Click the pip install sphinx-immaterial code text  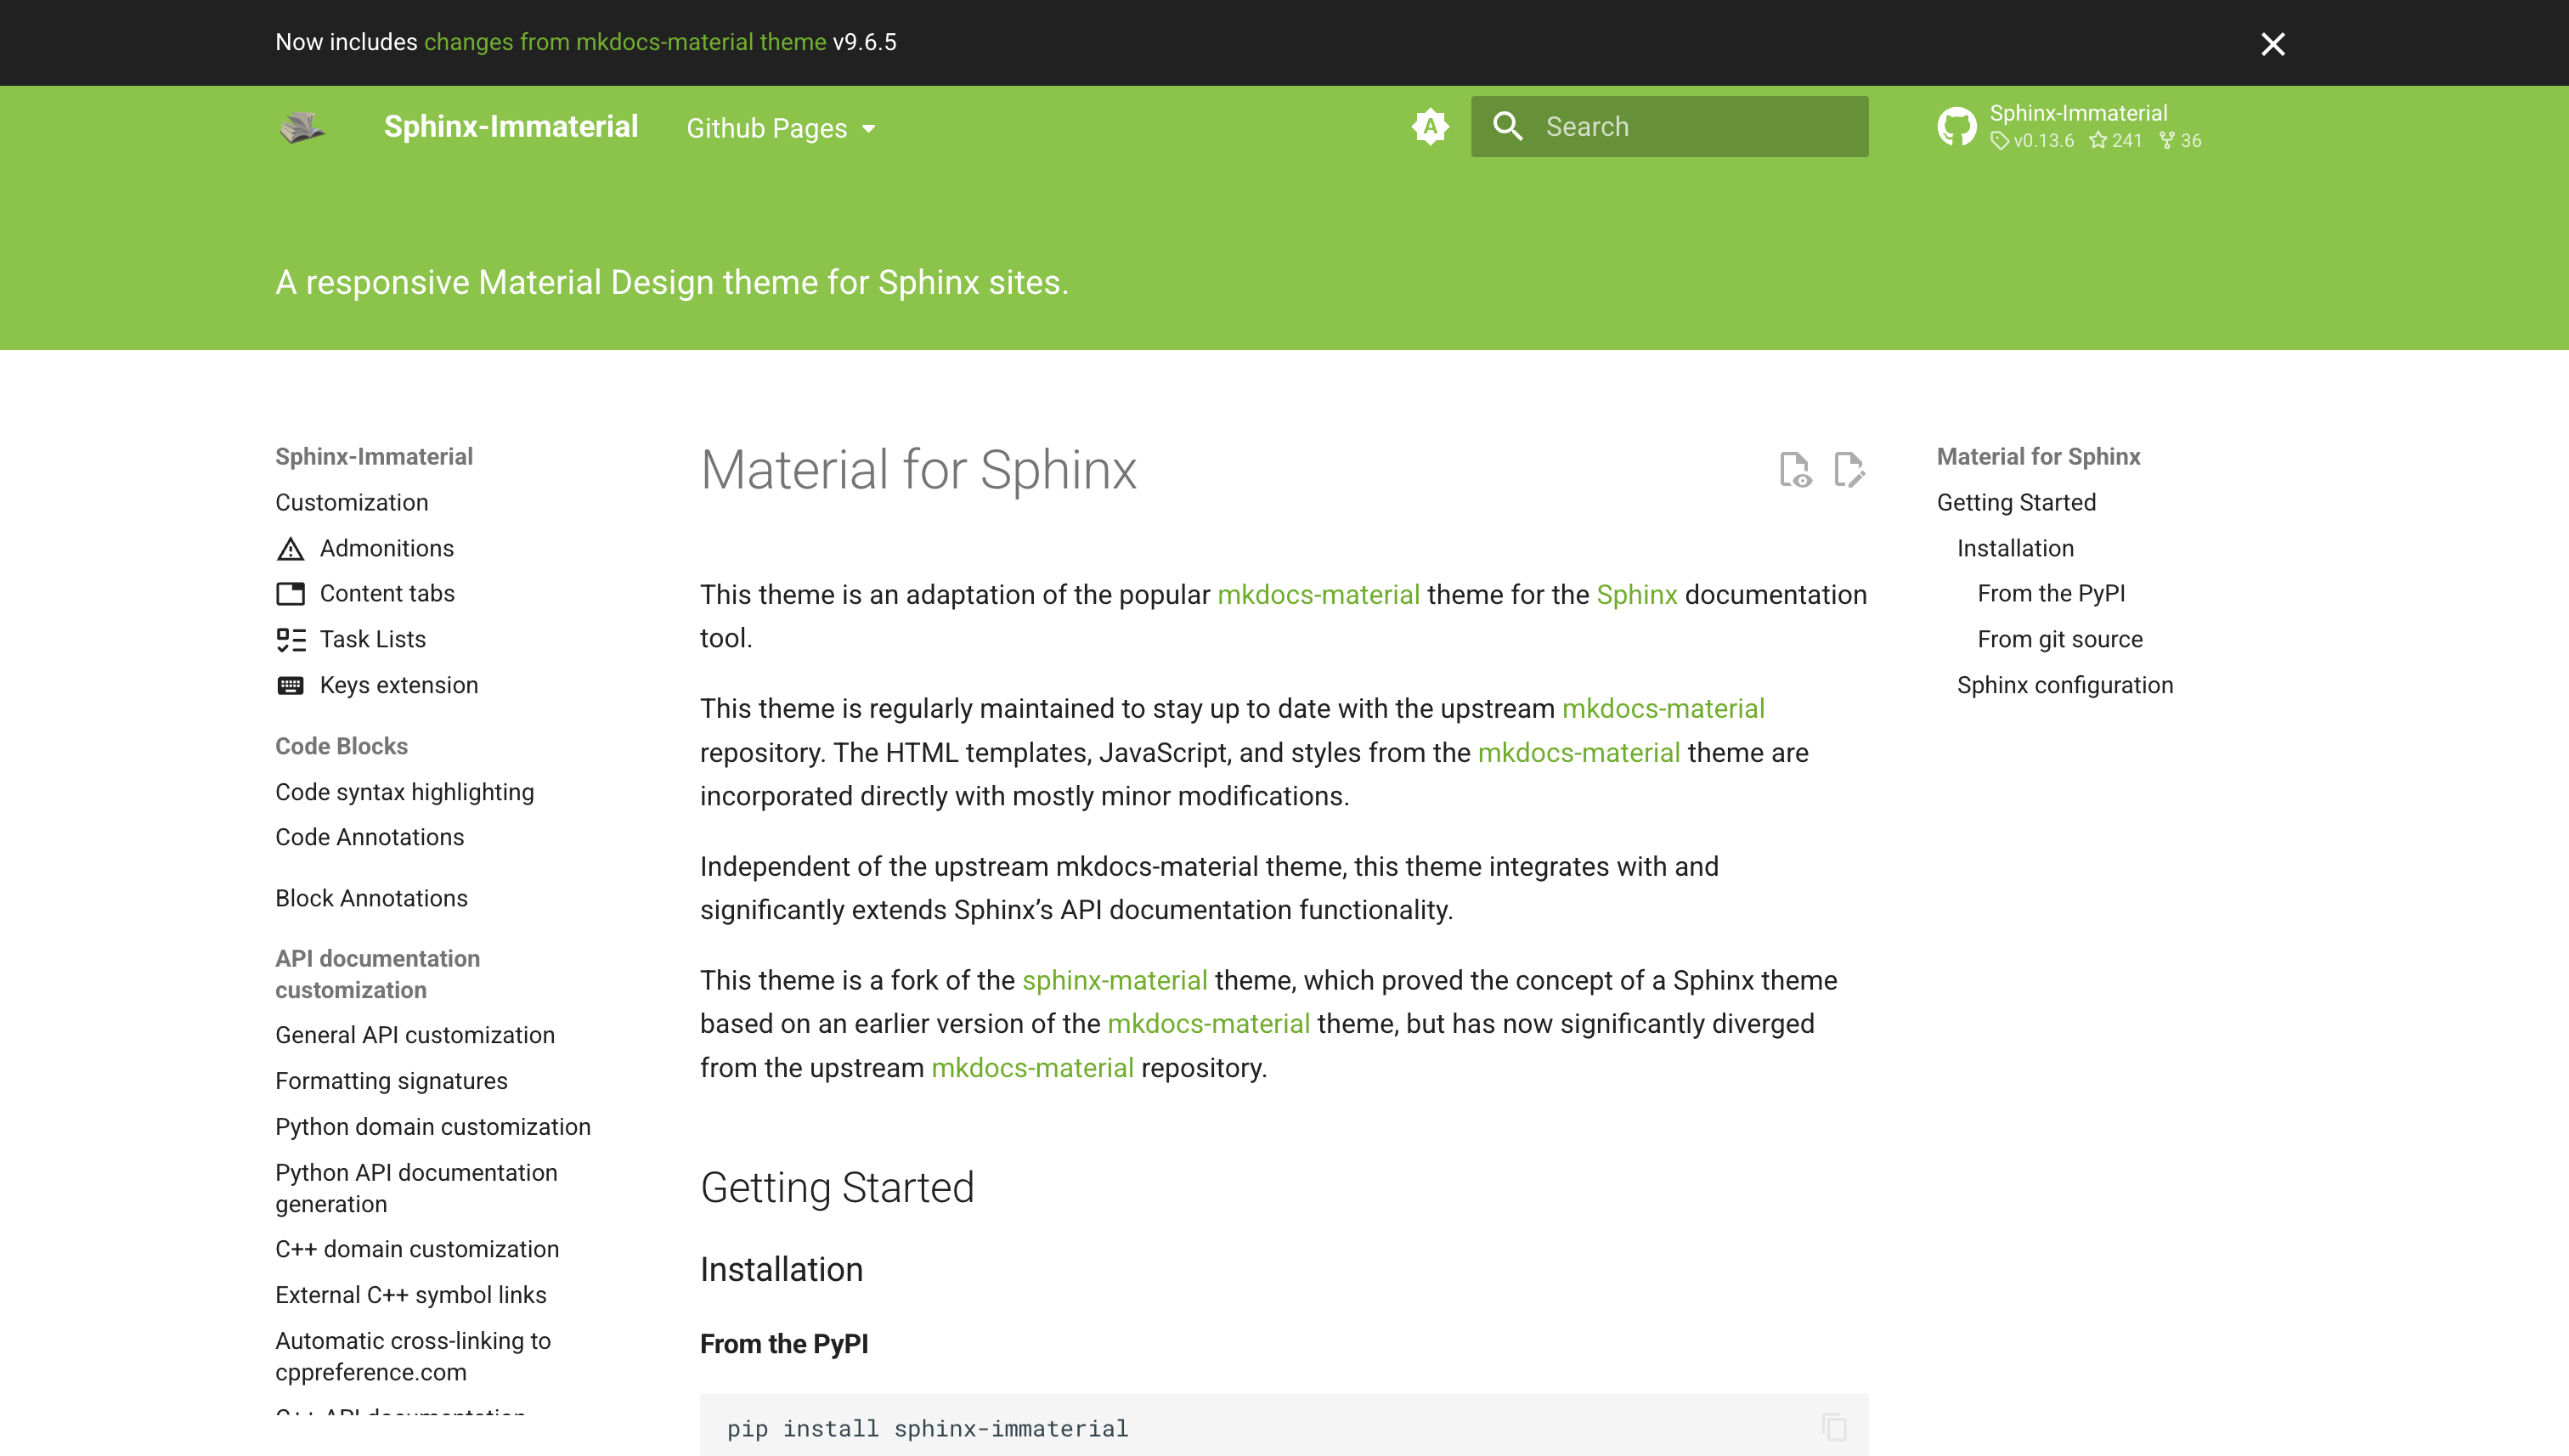click(927, 1428)
